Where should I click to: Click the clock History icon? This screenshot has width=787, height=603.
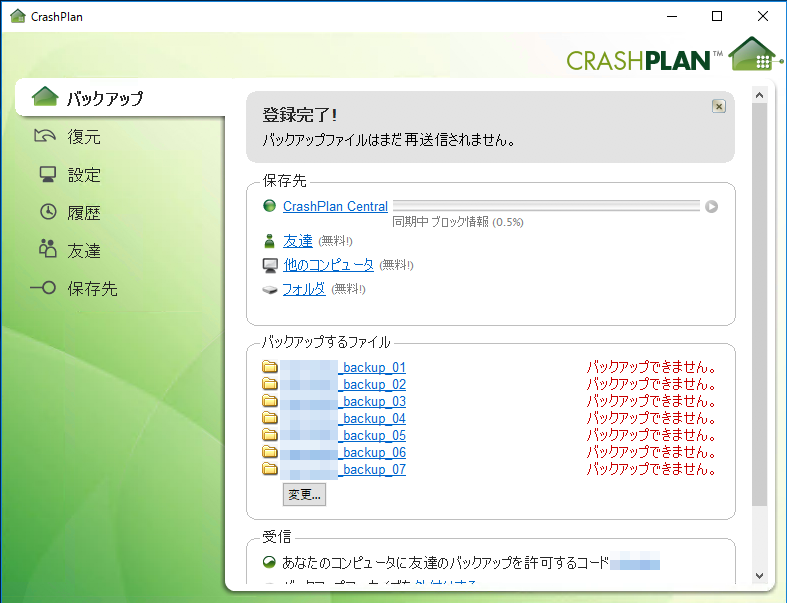click(48, 211)
